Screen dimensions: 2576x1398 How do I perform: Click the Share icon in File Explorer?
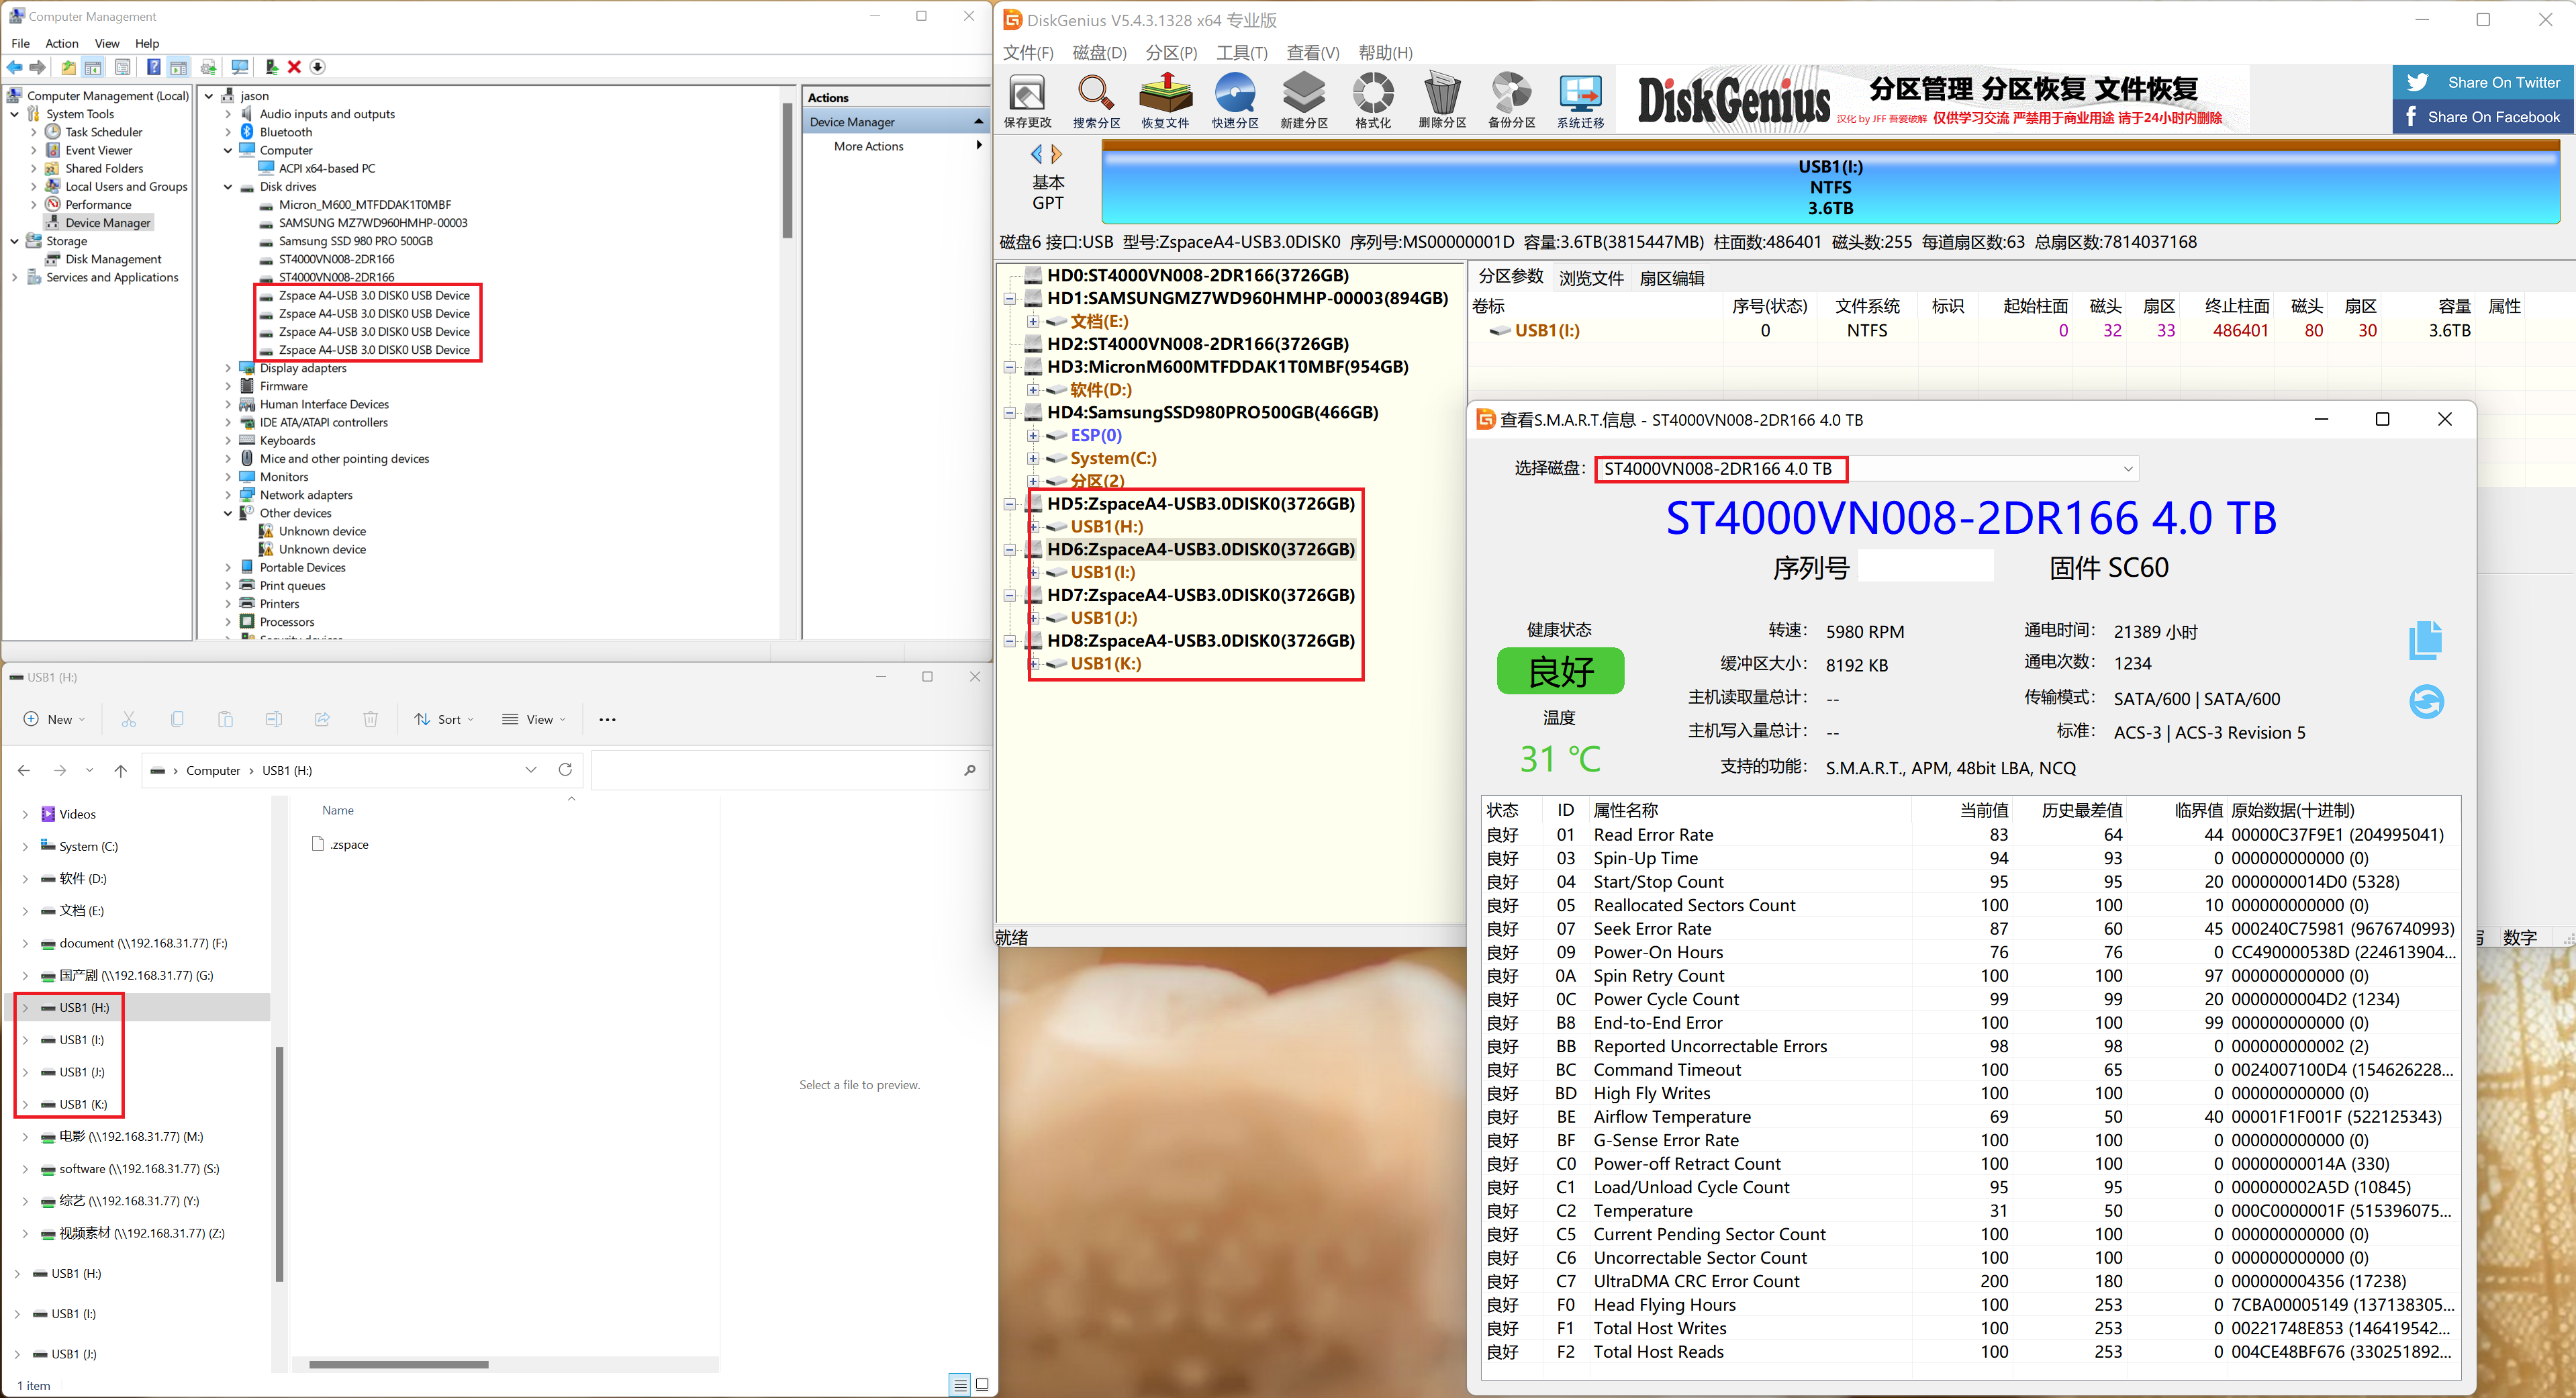click(322, 719)
